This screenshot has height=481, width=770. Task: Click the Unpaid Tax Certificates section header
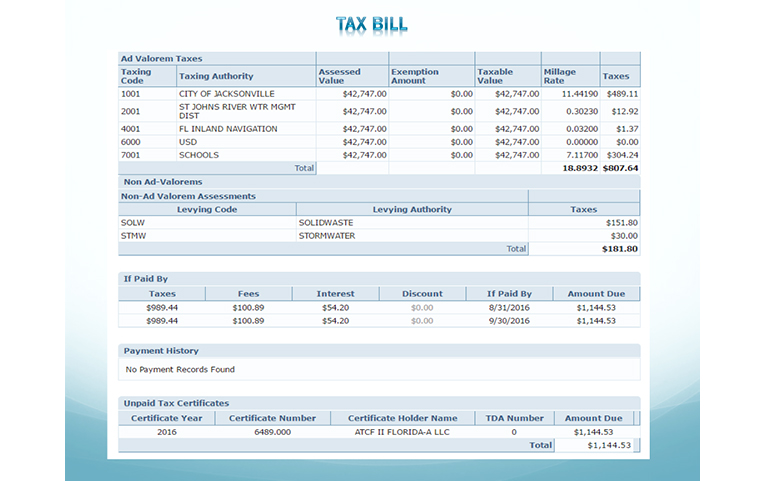click(179, 403)
